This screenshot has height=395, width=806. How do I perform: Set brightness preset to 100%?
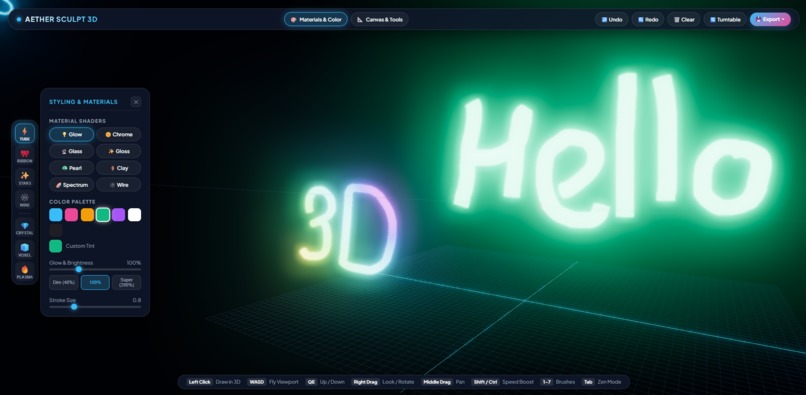click(95, 282)
